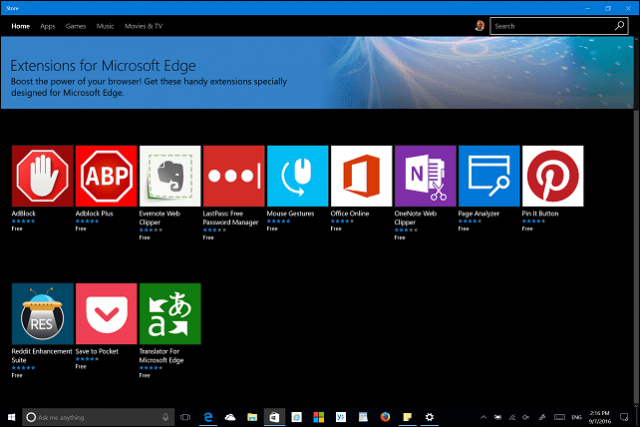The height and width of the screenshot is (427, 640).
Task: Switch to the Games tab
Action: point(76,26)
